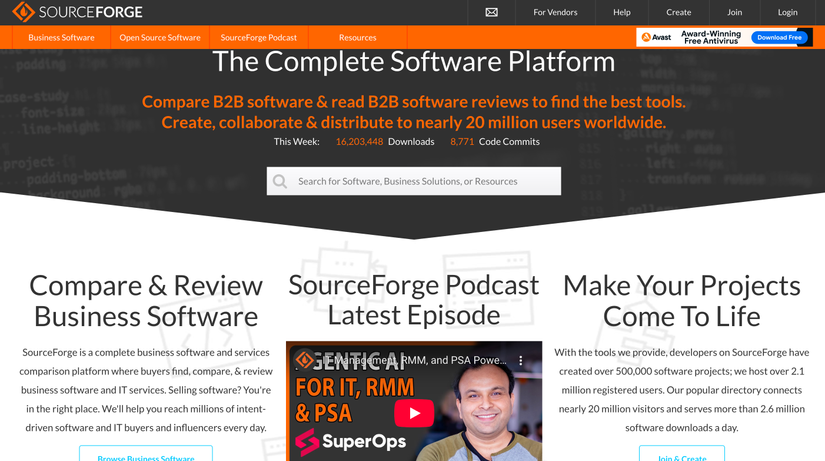Click the Login link
The image size is (825, 461).
(788, 12)
